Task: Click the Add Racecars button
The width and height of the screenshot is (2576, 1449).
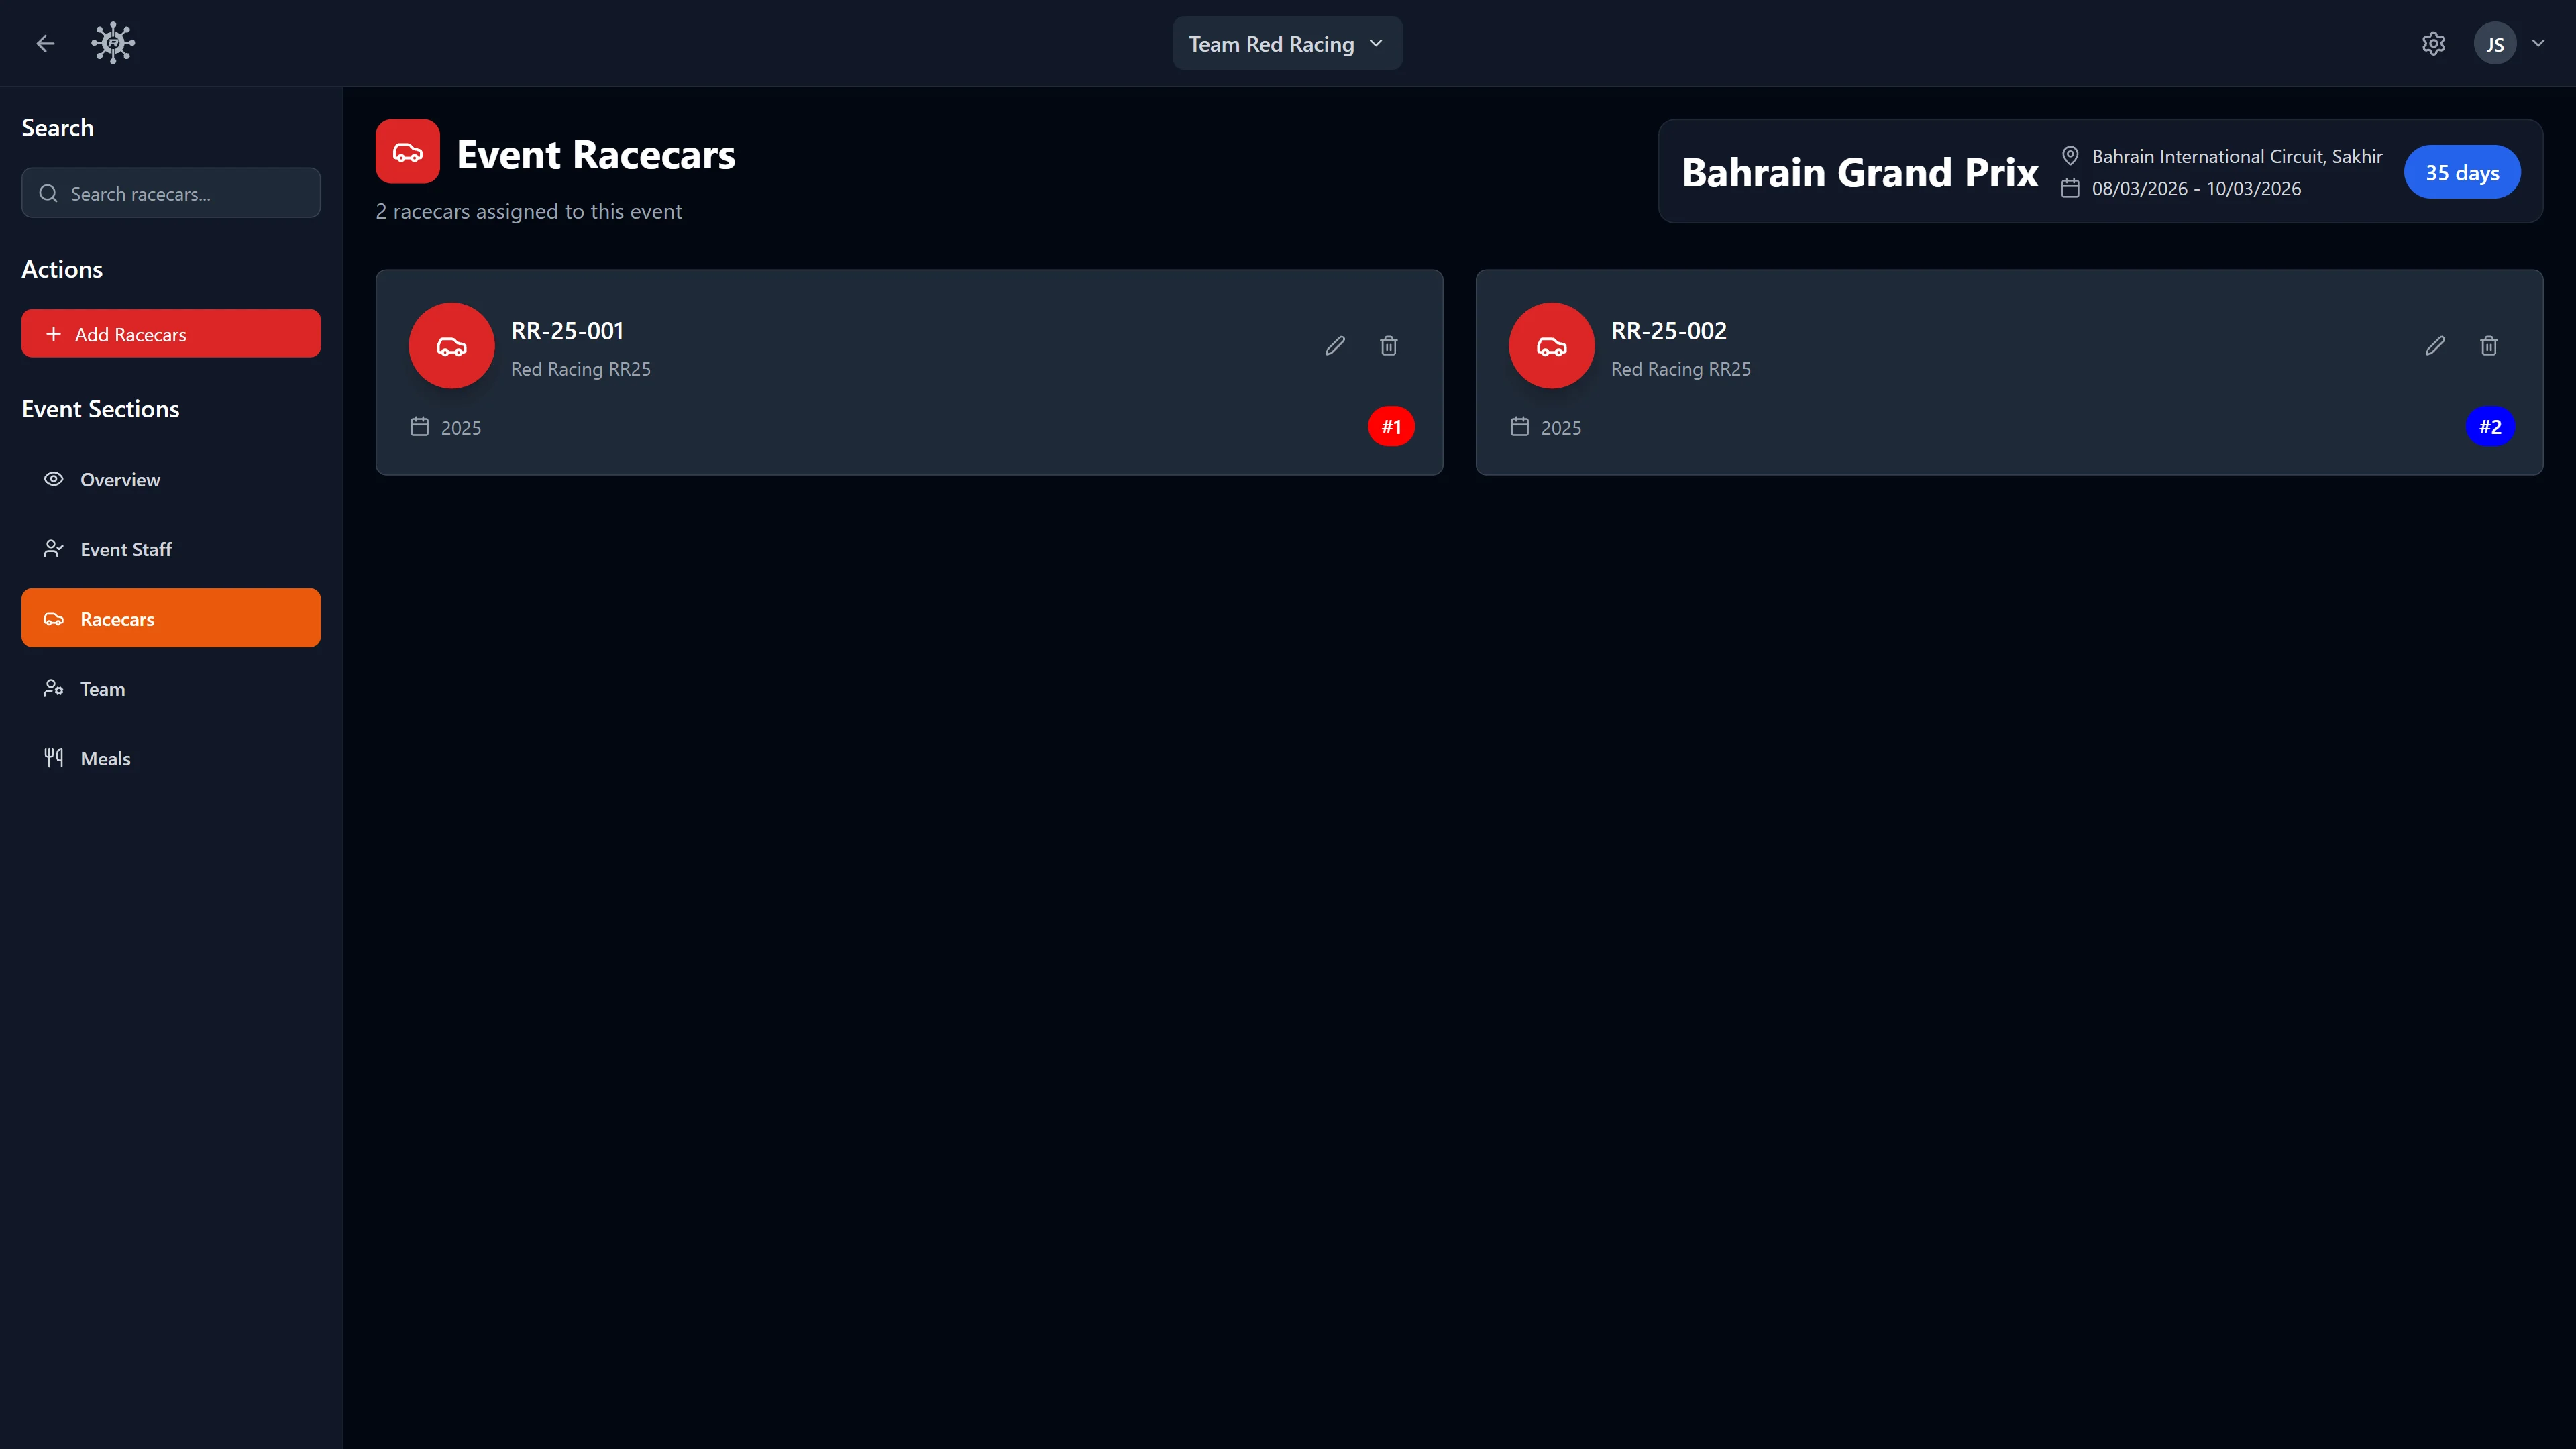Action: pyautogui.click(x=170, y=333)
